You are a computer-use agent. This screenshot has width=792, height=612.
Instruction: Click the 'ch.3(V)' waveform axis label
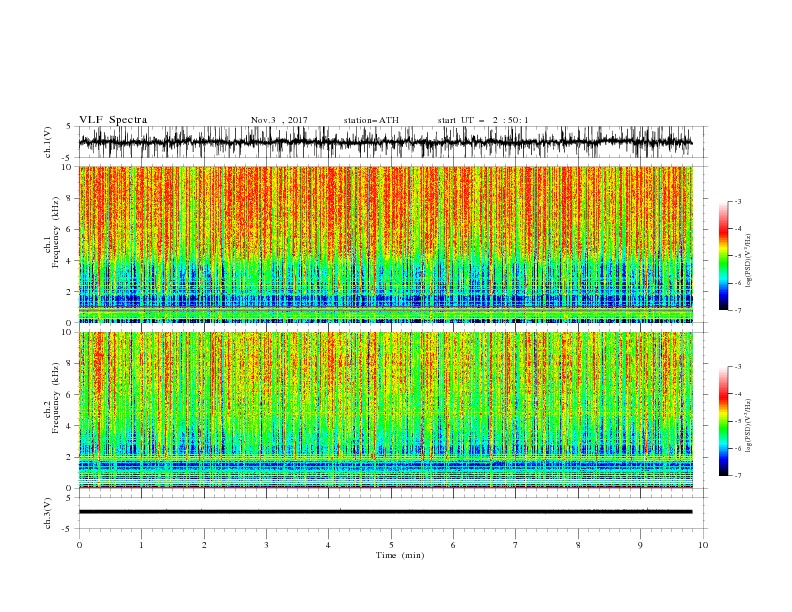click(48, 513)
